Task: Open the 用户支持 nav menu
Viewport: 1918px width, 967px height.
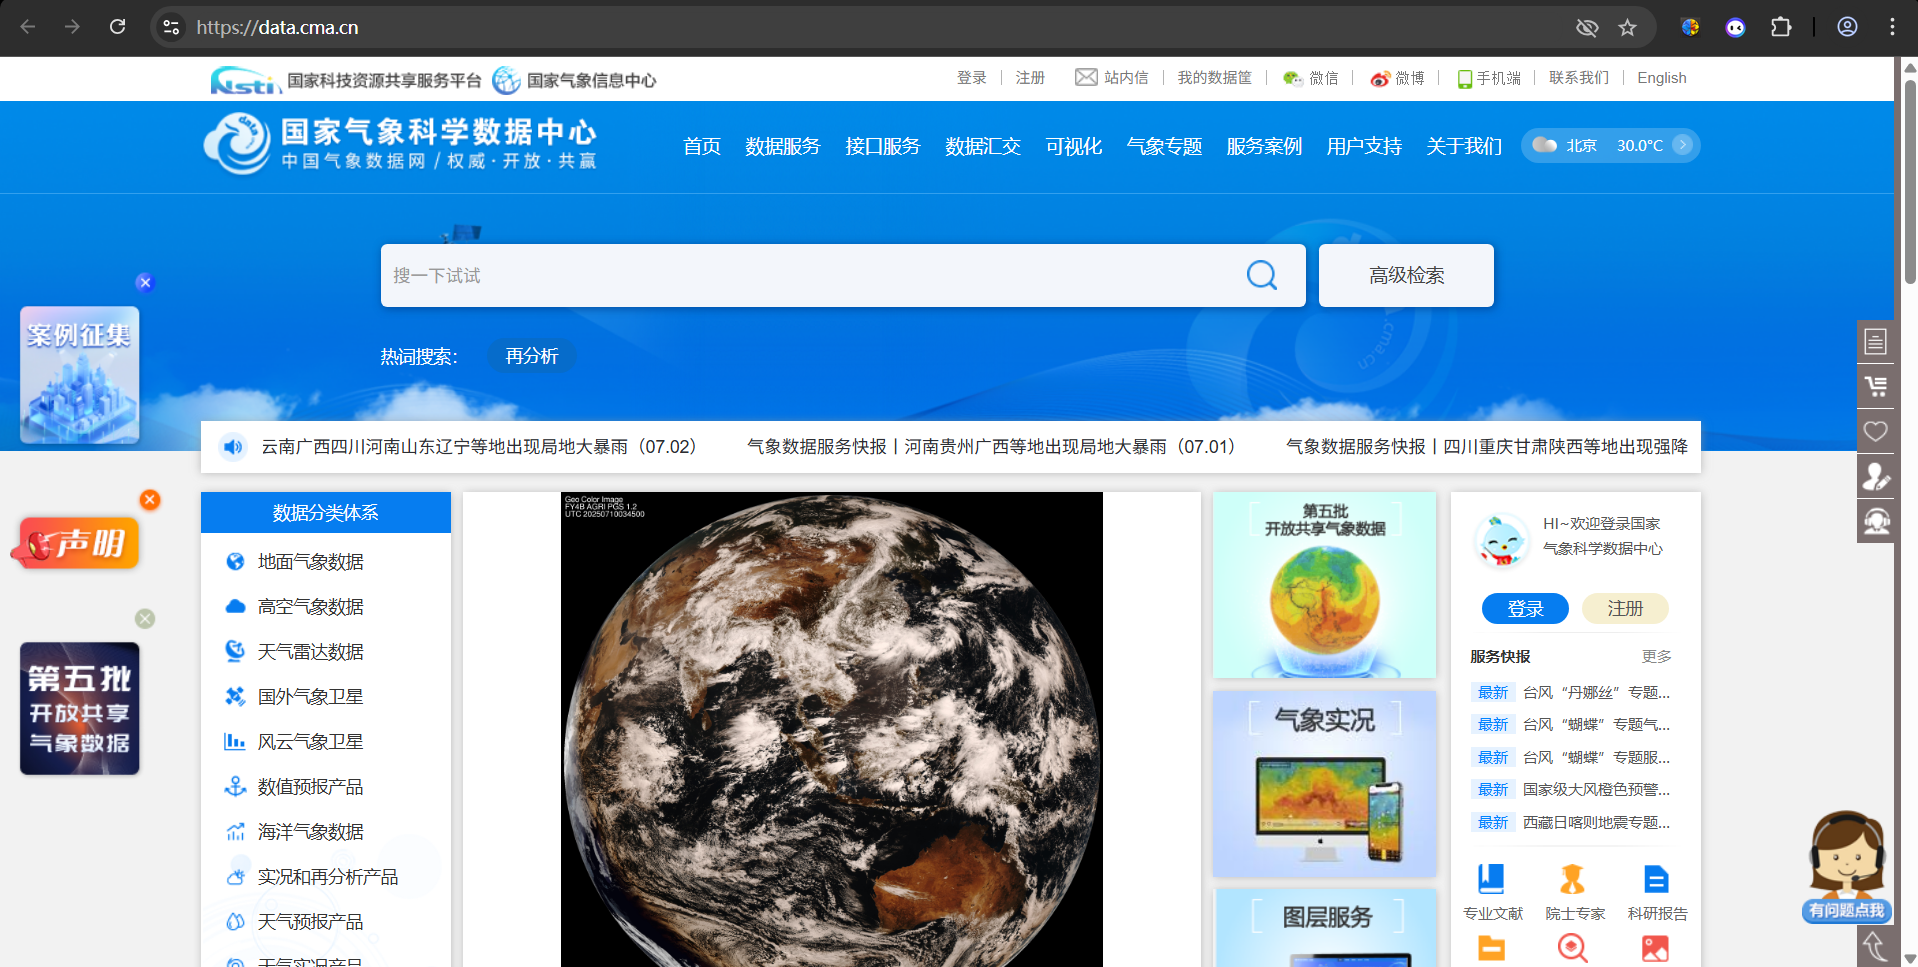Action: pos(1364,146)
